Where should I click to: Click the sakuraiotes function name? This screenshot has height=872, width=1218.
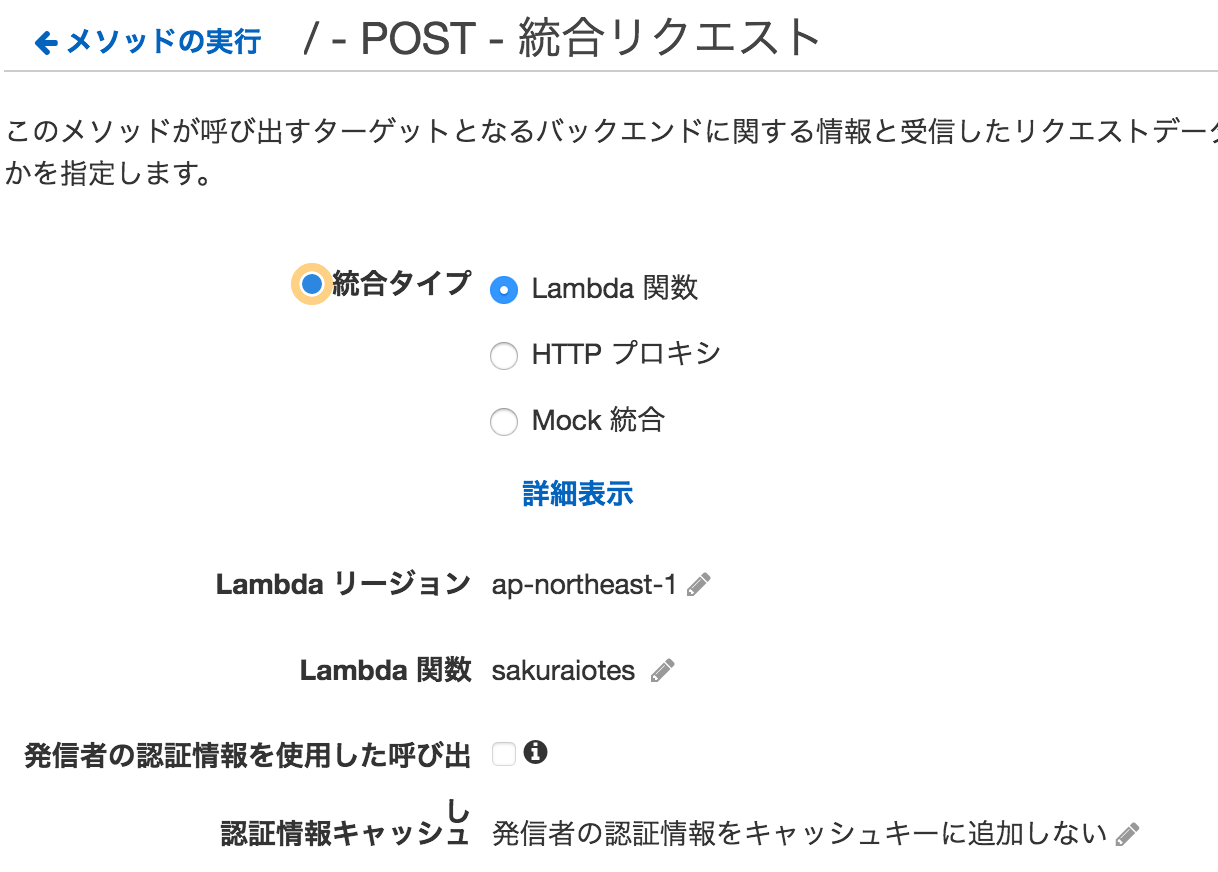tap(563, 671)
